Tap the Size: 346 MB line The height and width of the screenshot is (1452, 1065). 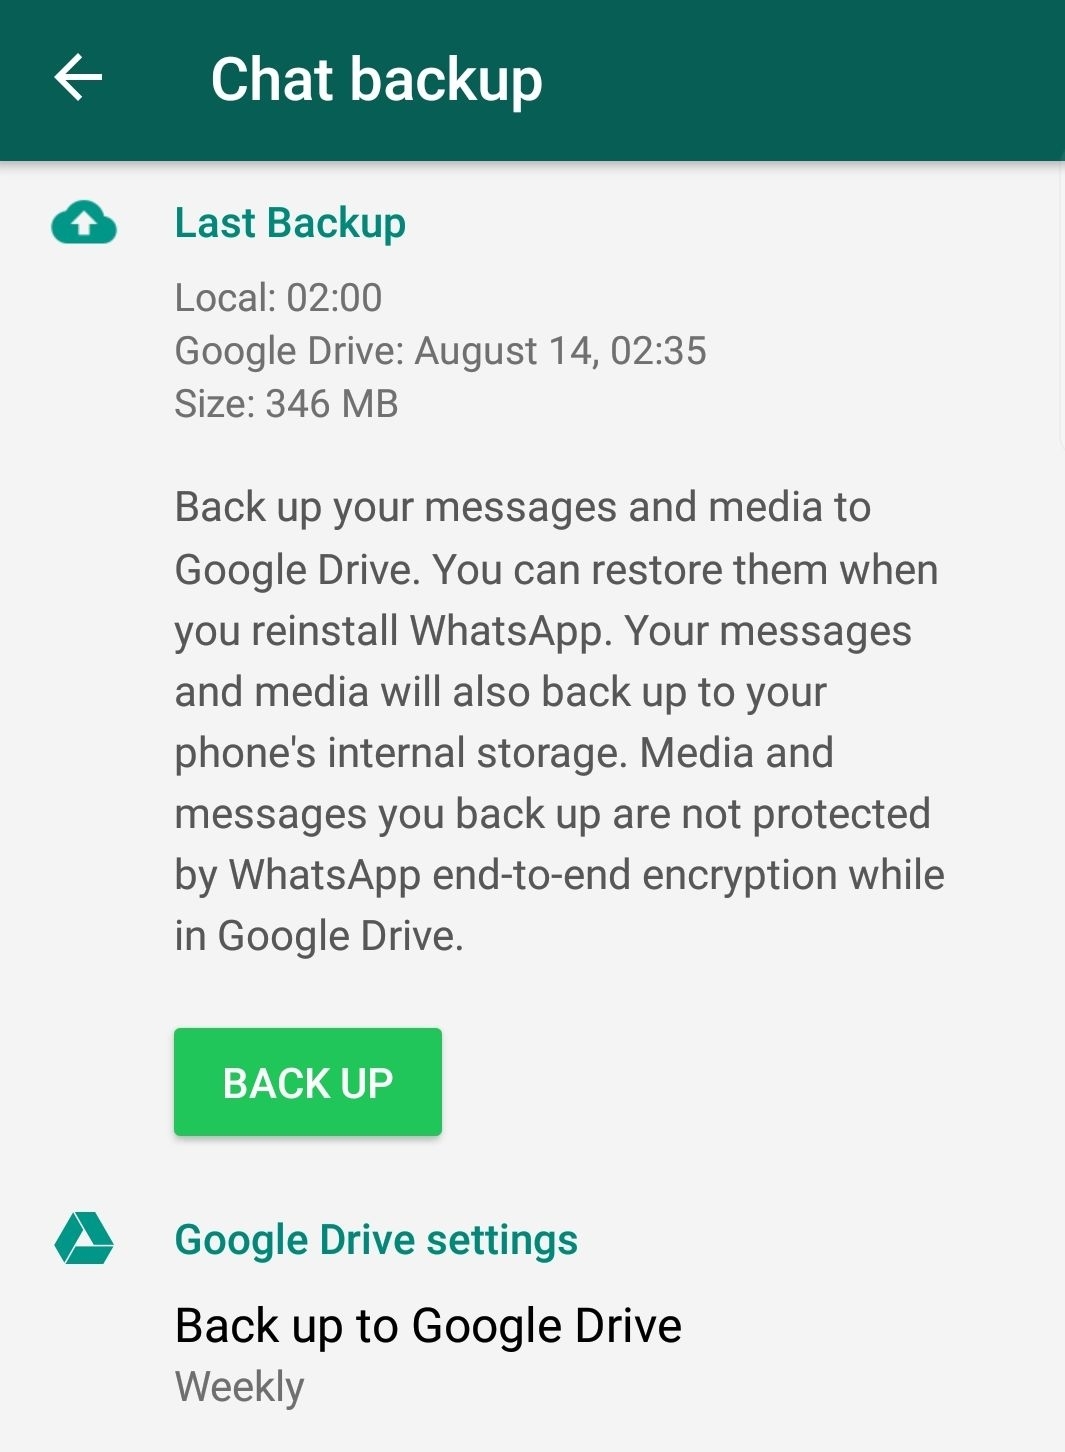286,404
